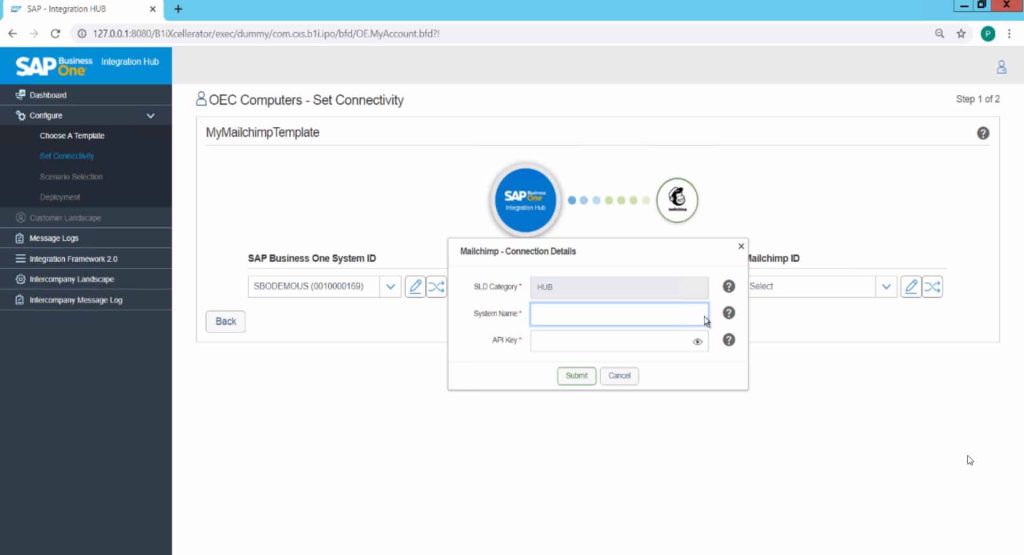Select Scenario Selection submenu item

point(71,177)
